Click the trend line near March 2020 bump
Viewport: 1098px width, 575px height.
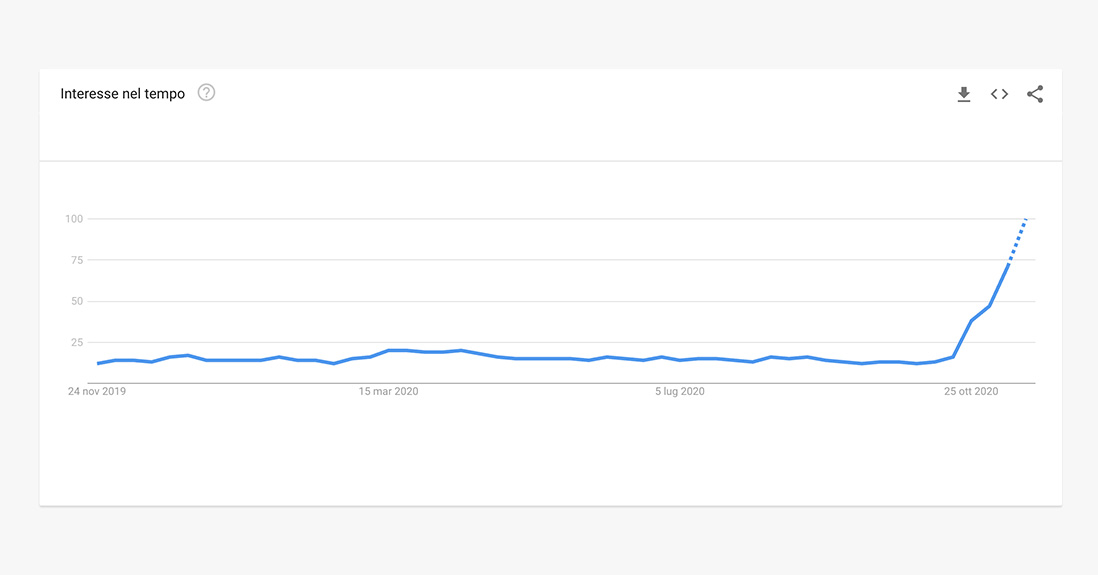click(x=397, y=350)
